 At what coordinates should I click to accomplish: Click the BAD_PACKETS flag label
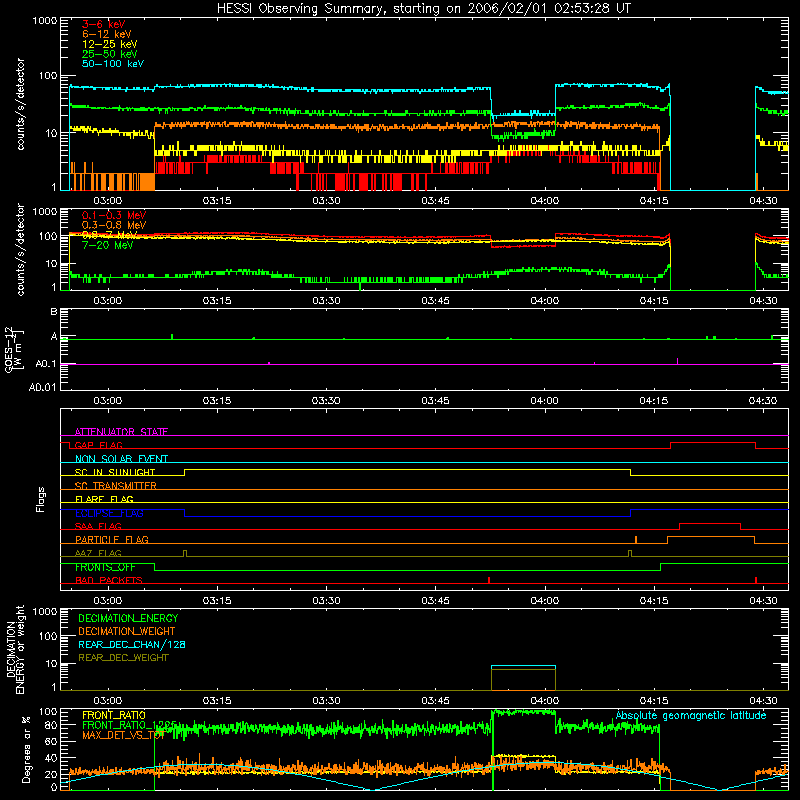109,580
